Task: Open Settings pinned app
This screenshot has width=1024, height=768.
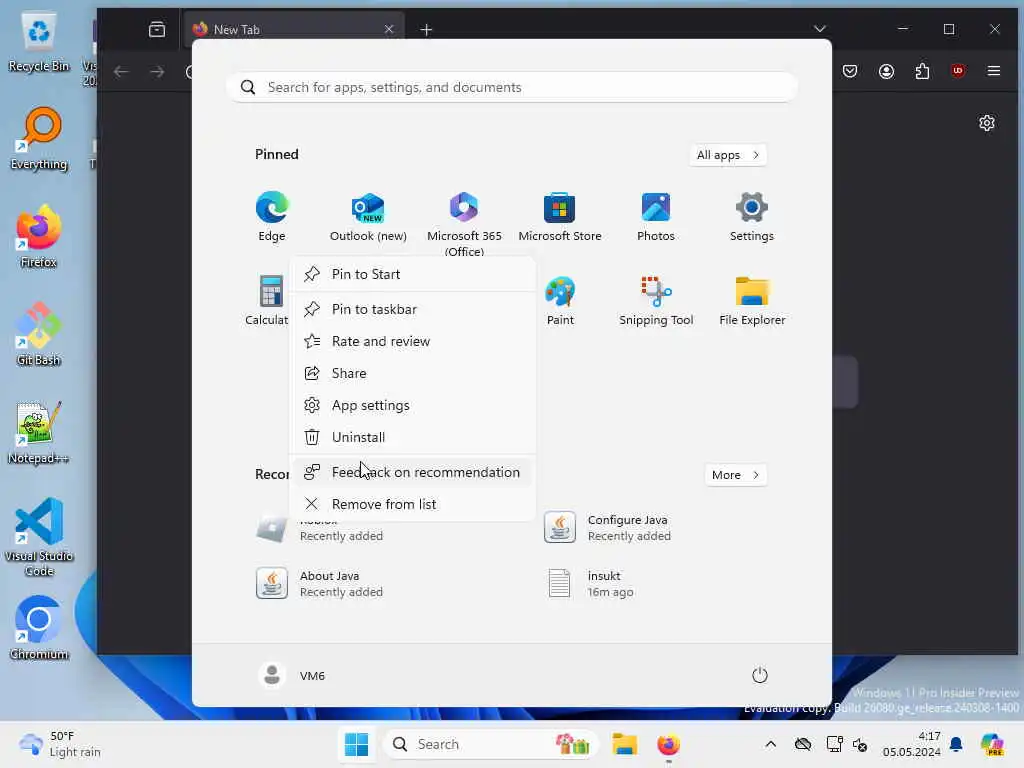Action: point(752,216)
